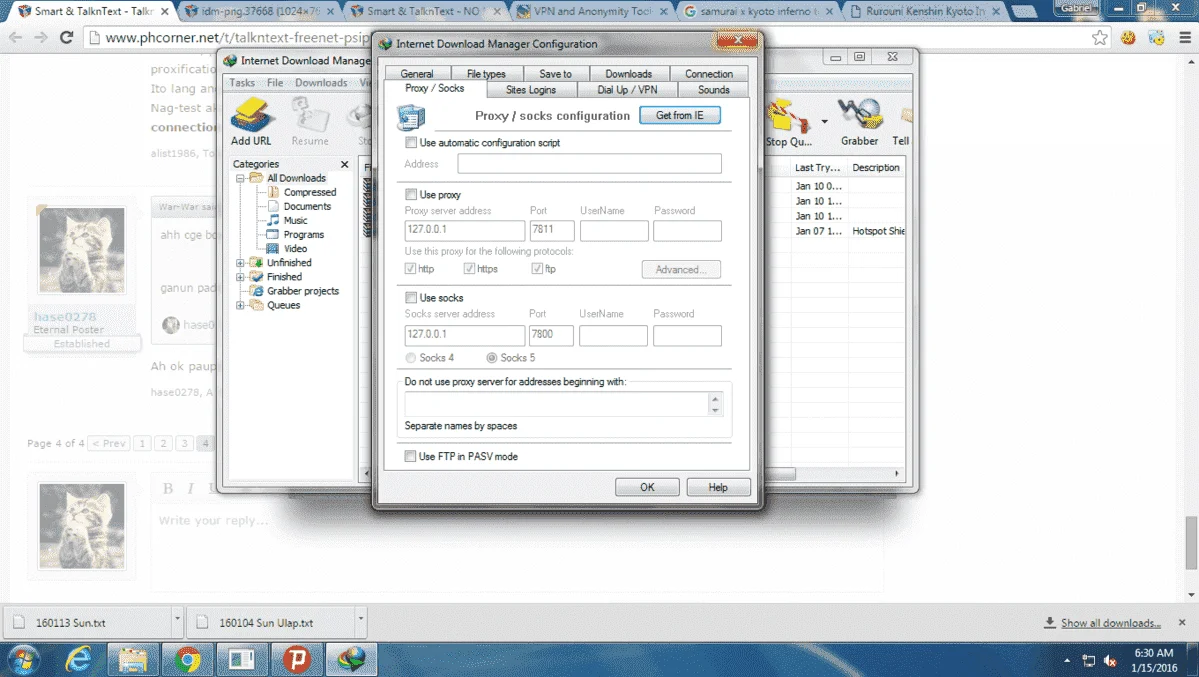Enable Use socks checkbox

click(411, 298)
